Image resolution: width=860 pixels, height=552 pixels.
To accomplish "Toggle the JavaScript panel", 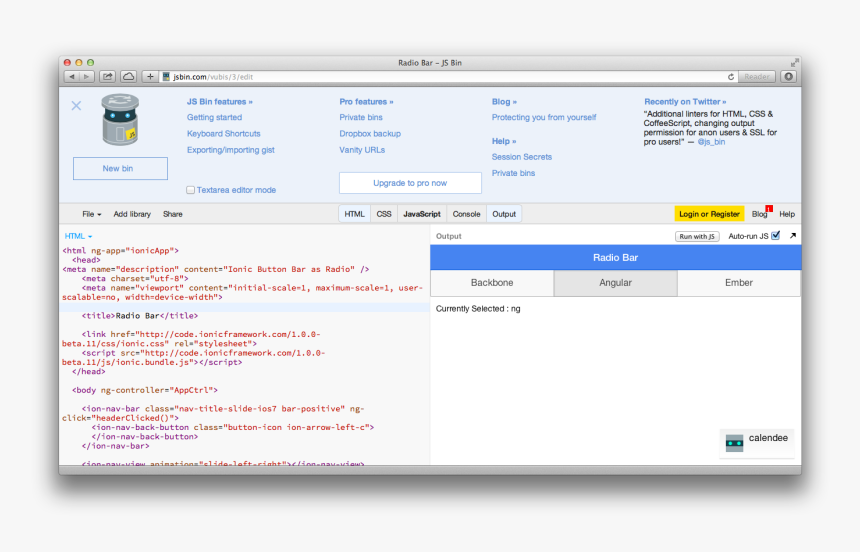I will point(421,214).
